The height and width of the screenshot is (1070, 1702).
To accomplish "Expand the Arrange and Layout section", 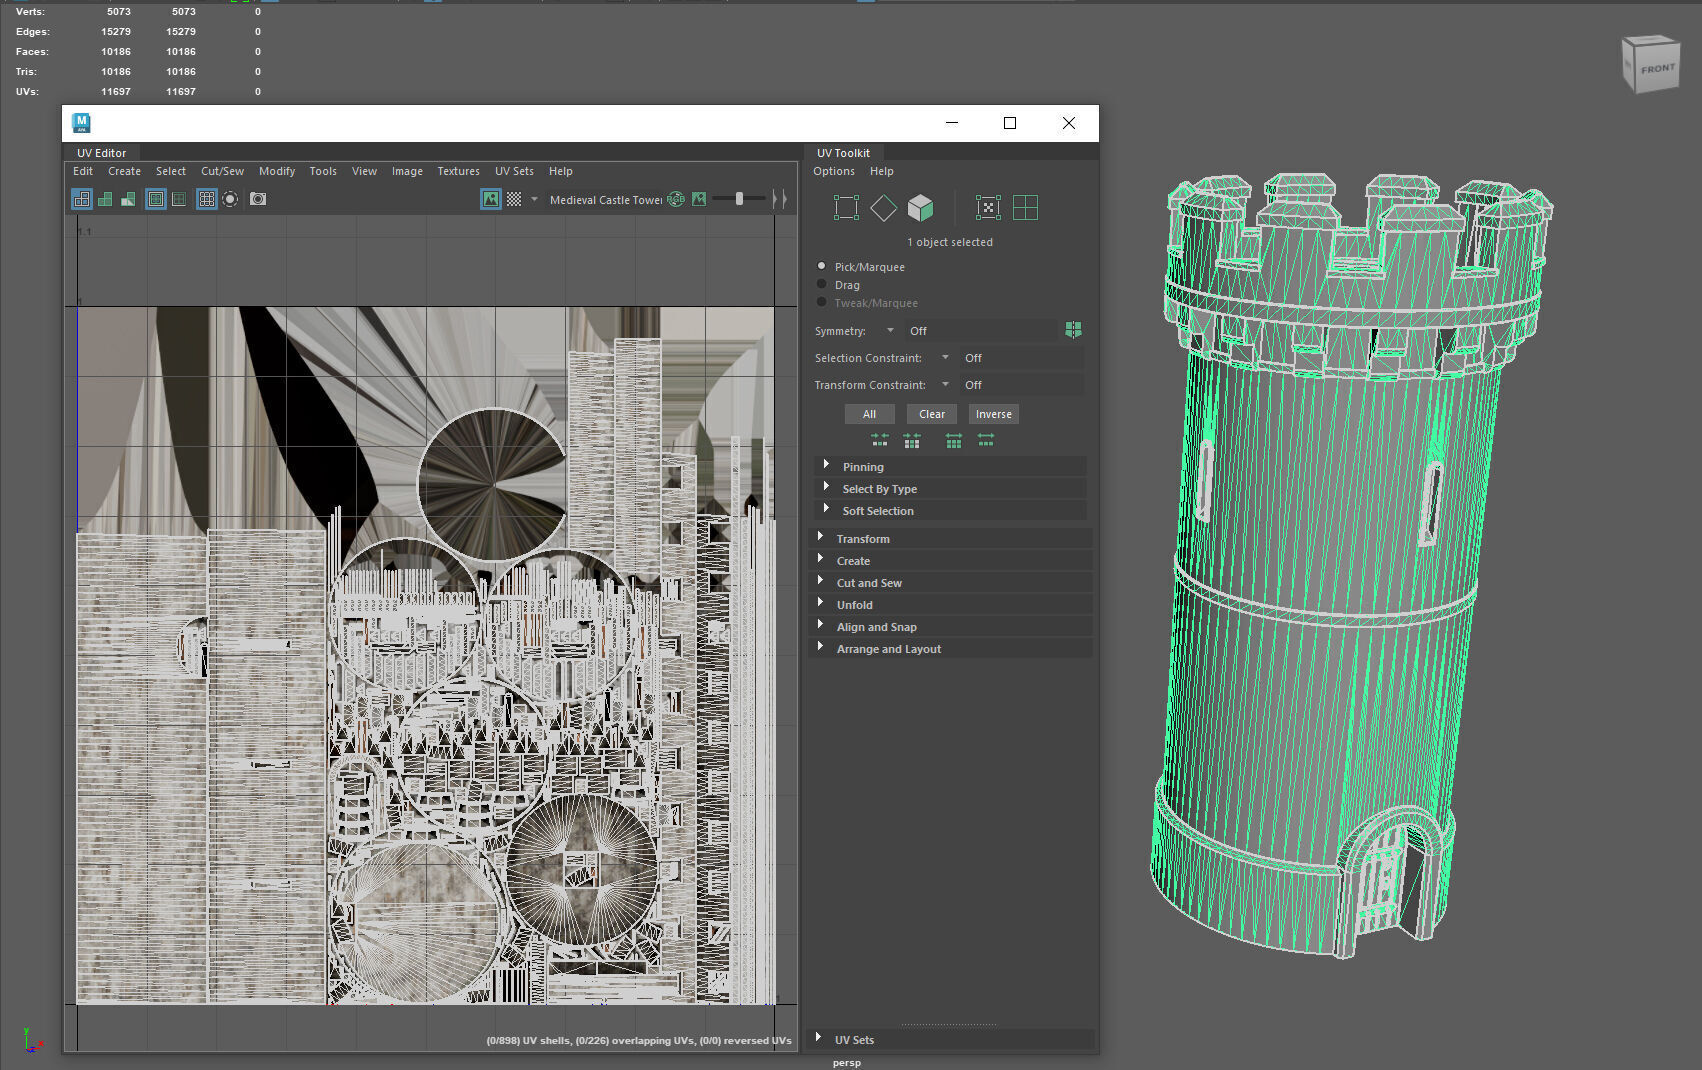I will point(951,648).
